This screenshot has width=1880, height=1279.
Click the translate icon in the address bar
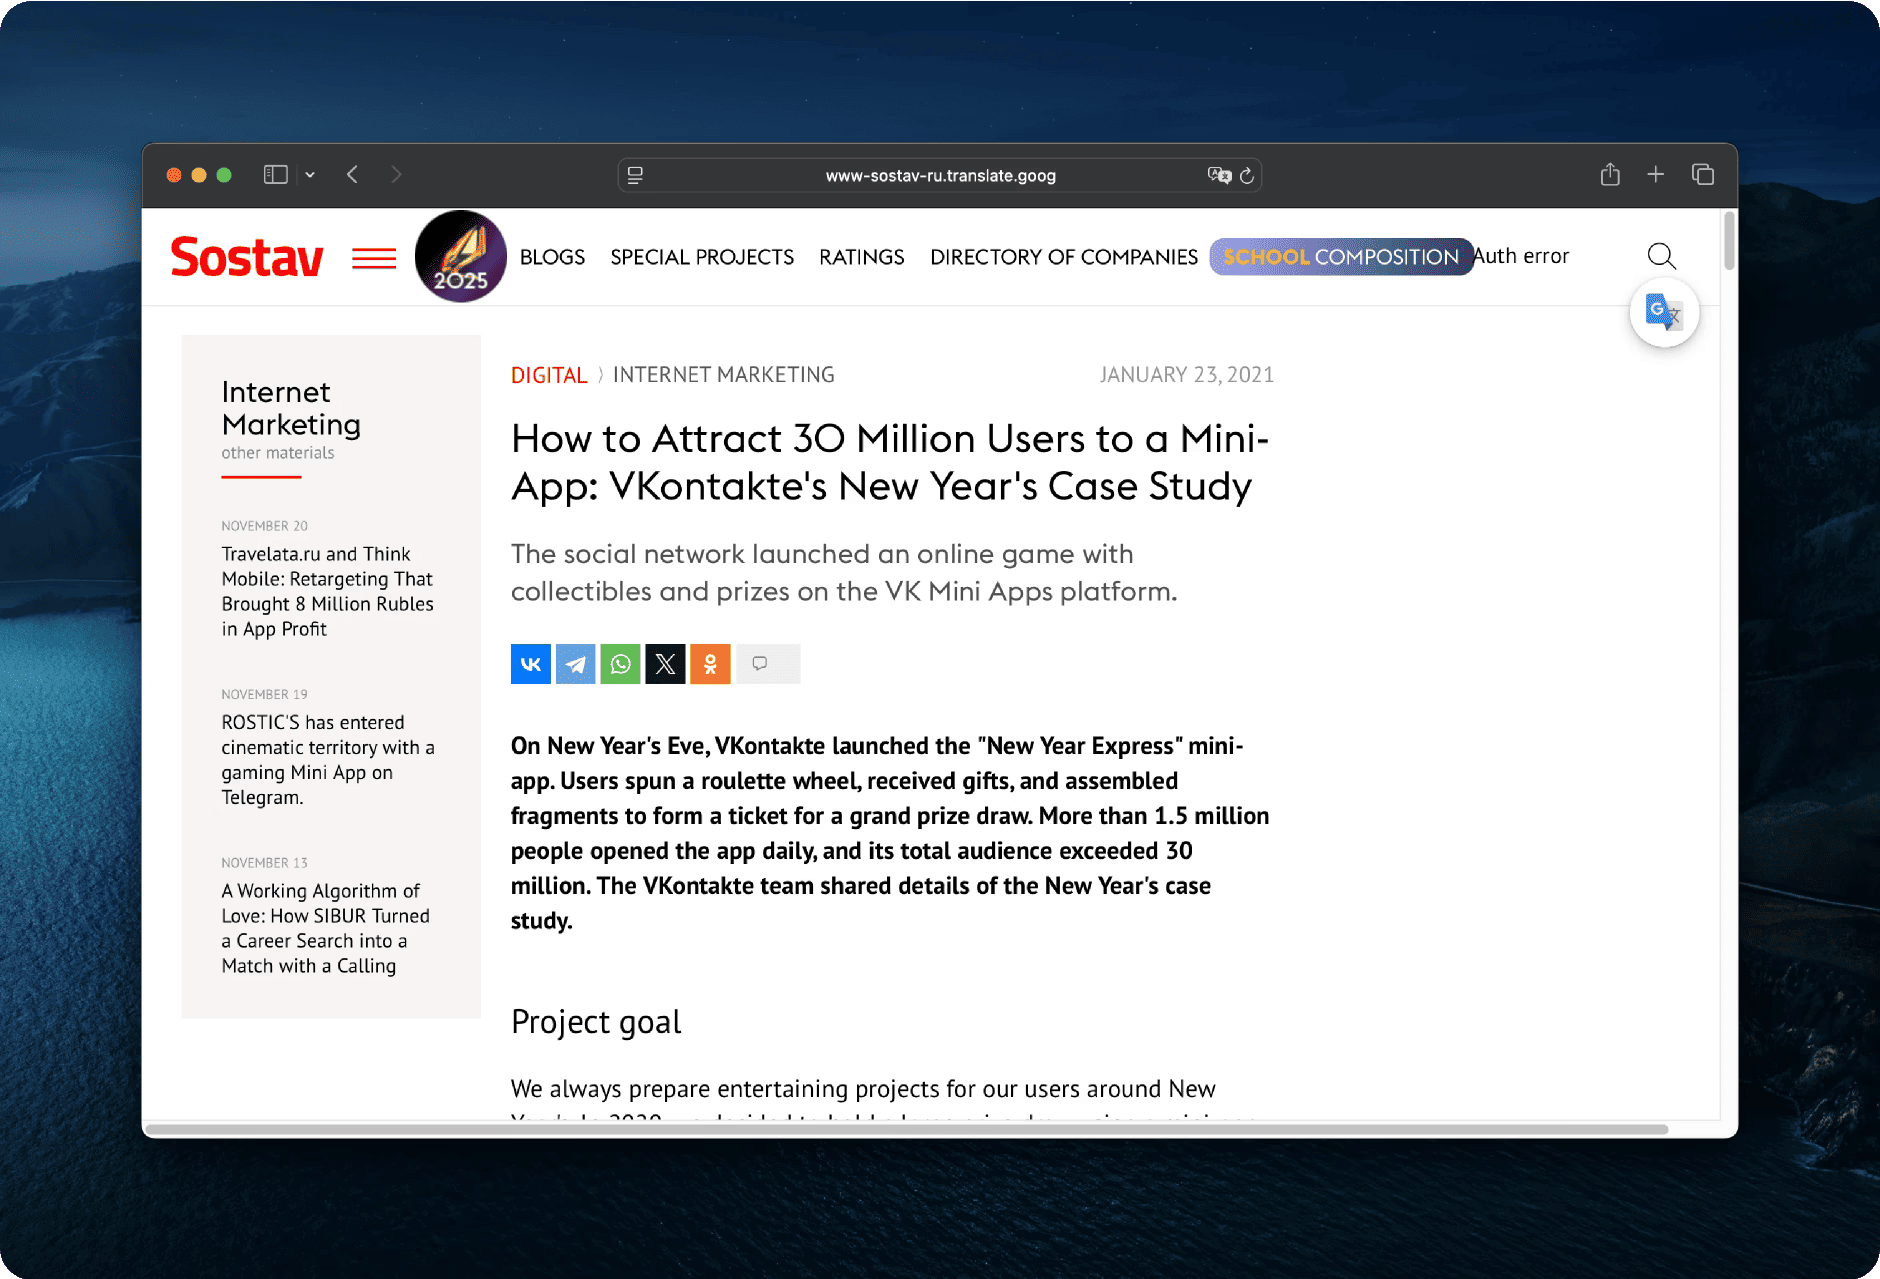click(x=1219, y=175)
